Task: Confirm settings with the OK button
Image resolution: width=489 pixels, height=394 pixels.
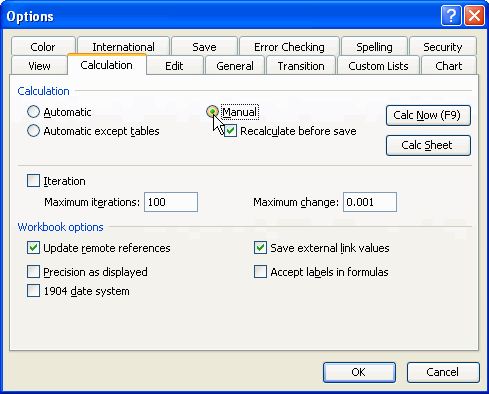Action: click(359, 372)
